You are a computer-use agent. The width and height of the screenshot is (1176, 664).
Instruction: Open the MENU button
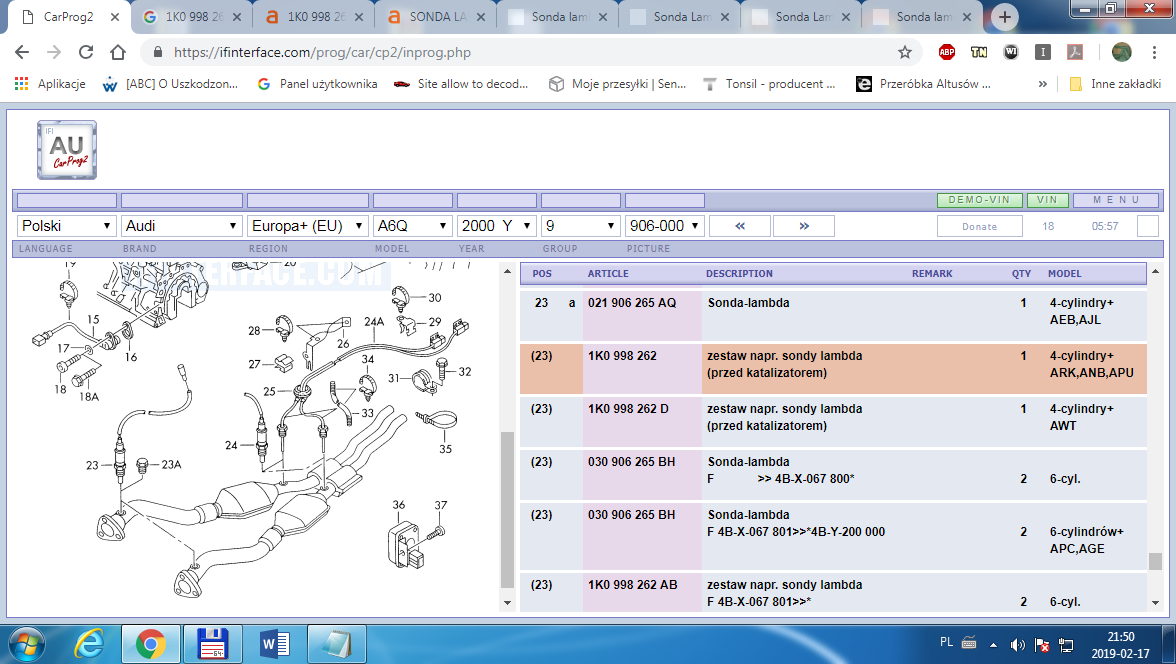pos(1116,200)
